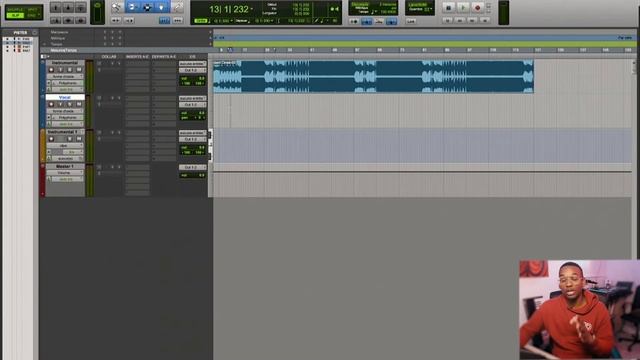Select the Instrumental track name

tap(65, 63)
